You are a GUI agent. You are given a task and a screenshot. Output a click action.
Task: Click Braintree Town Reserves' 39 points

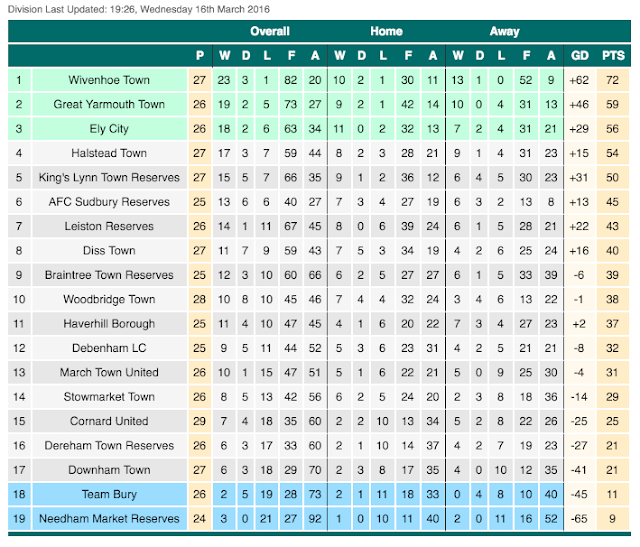(x=612, y=275)
